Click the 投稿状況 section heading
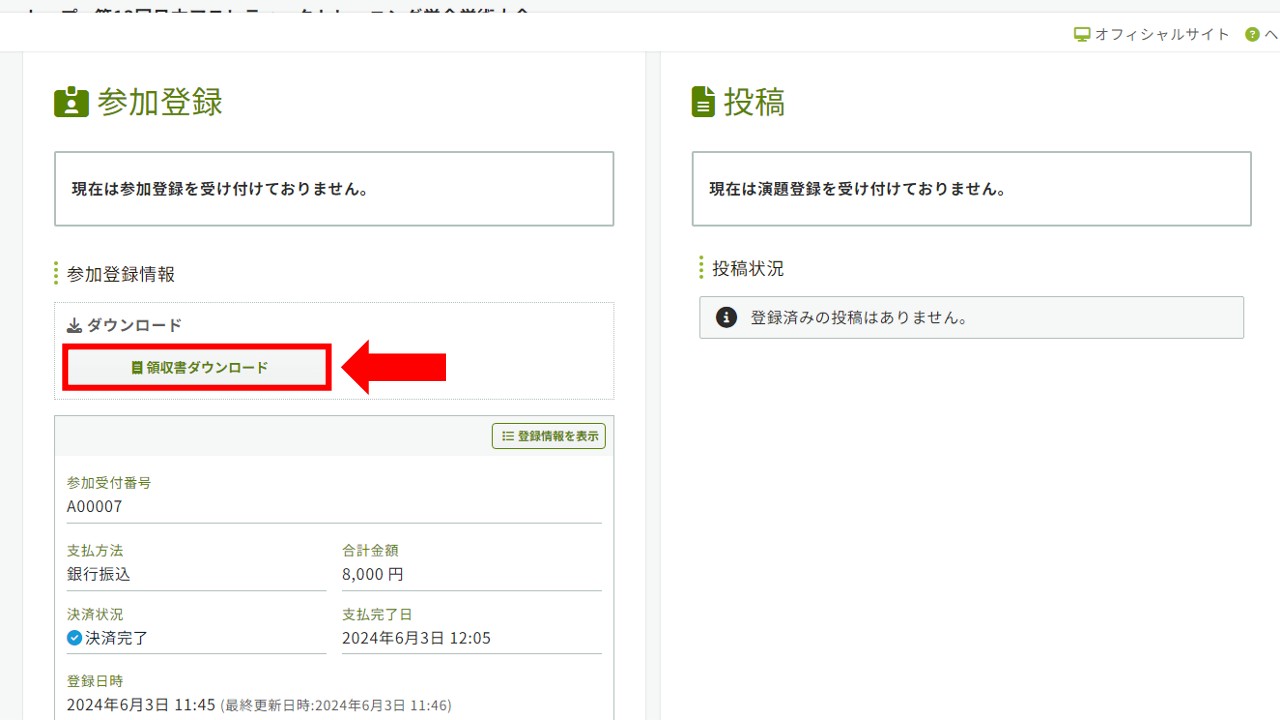 pos(747,268)
